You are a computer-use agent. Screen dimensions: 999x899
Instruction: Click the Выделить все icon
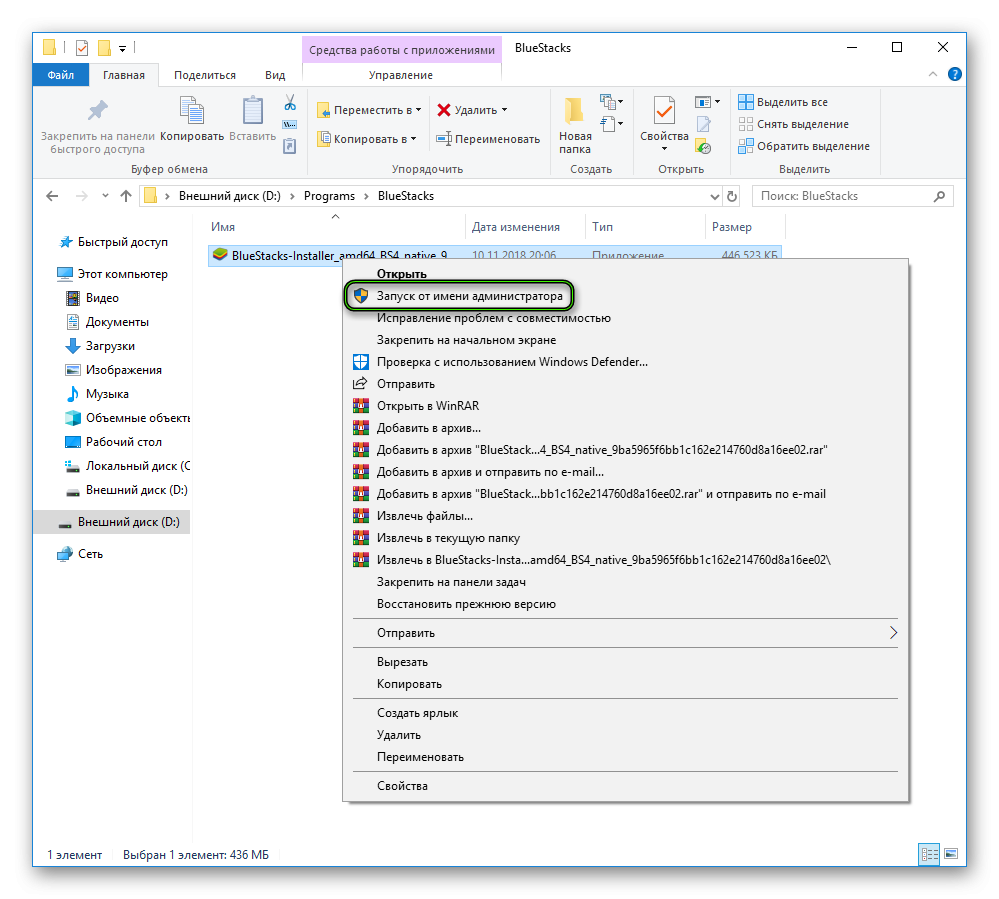click(745, 102)
